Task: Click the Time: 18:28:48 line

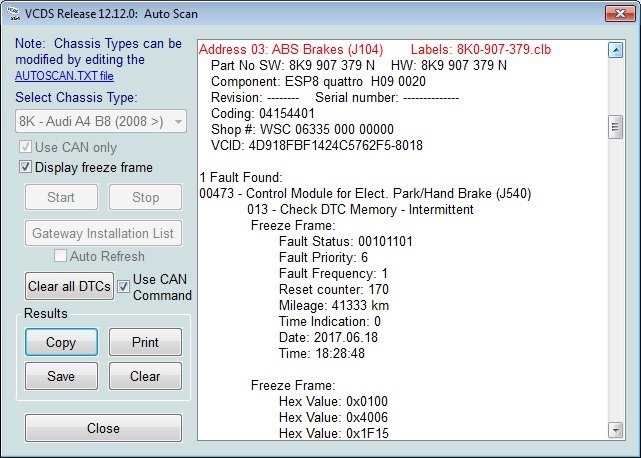Action: [322, 353]
